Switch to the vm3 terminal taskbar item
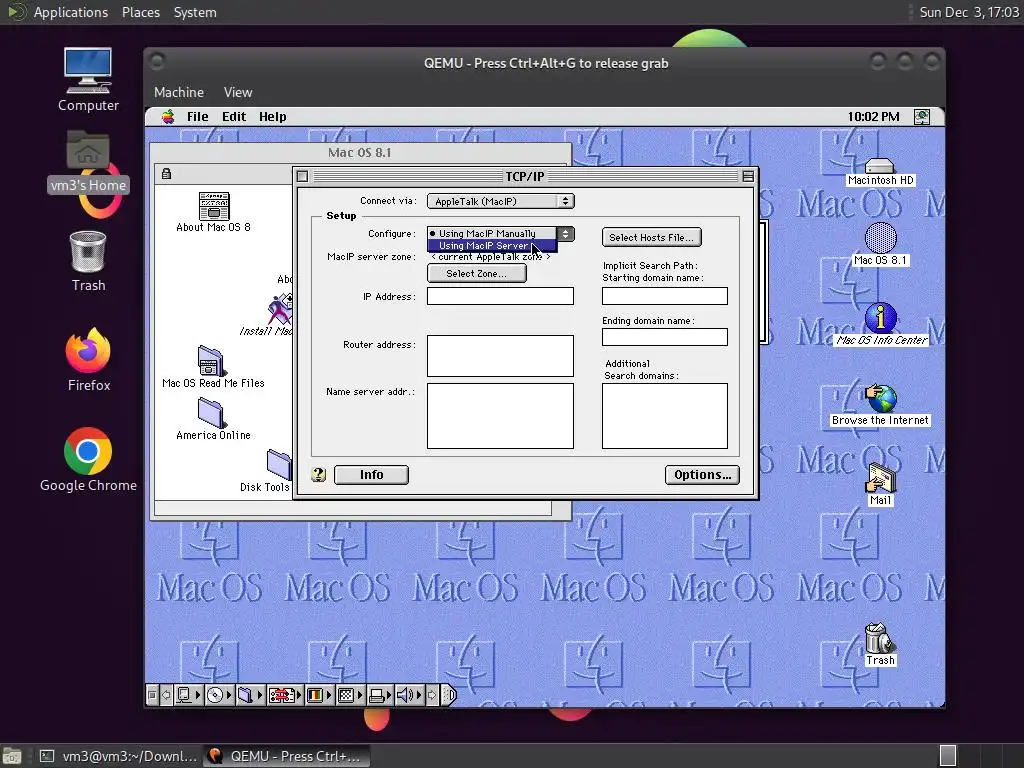 coord(118,756)
